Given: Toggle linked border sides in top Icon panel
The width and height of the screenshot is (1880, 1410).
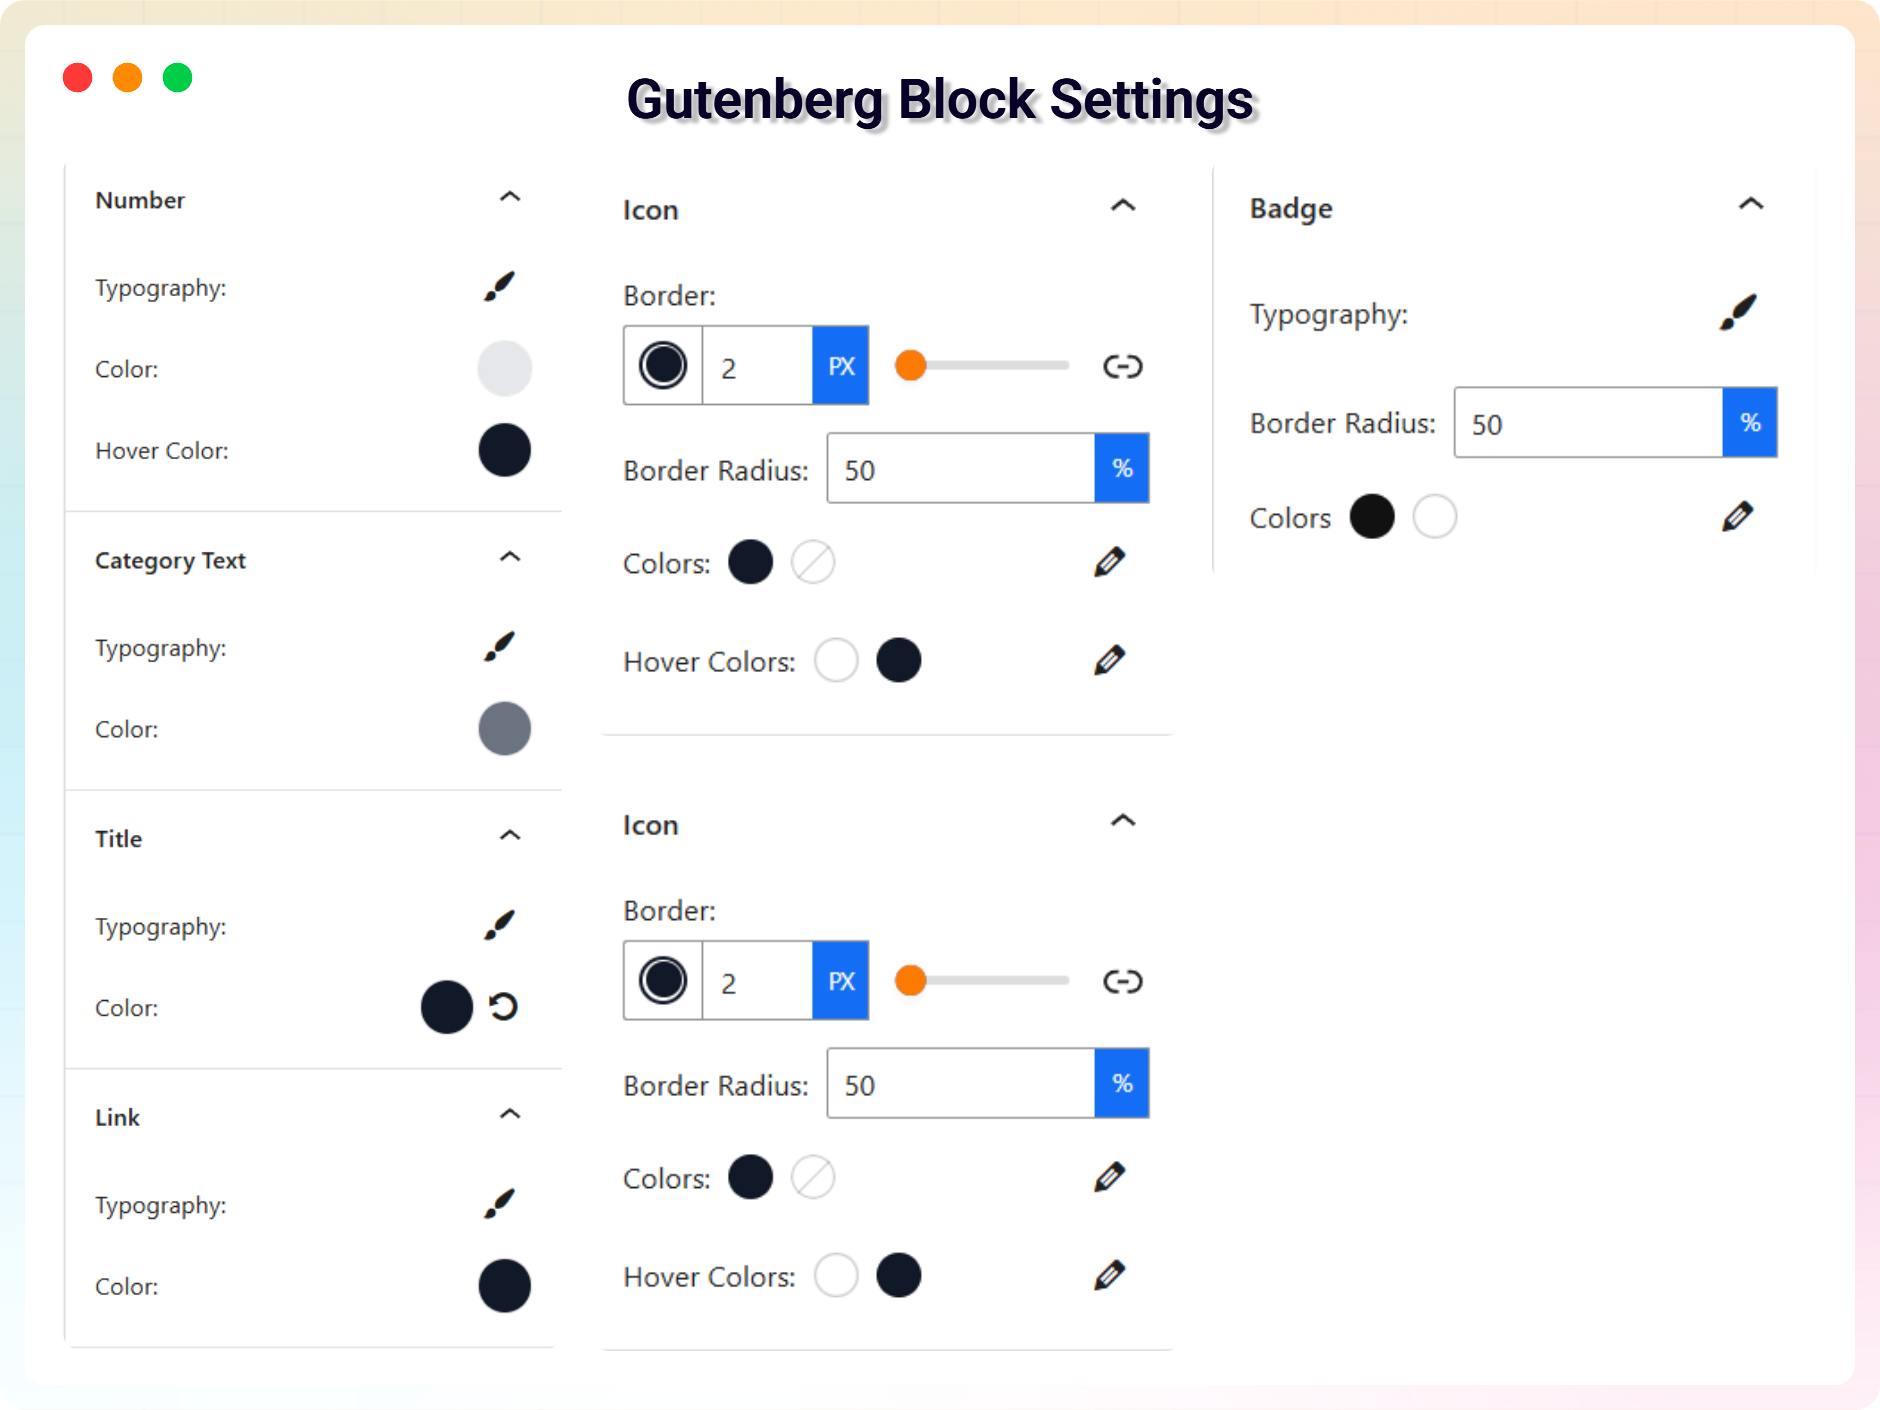Looking at the screenshot, I should point(1122,366).
